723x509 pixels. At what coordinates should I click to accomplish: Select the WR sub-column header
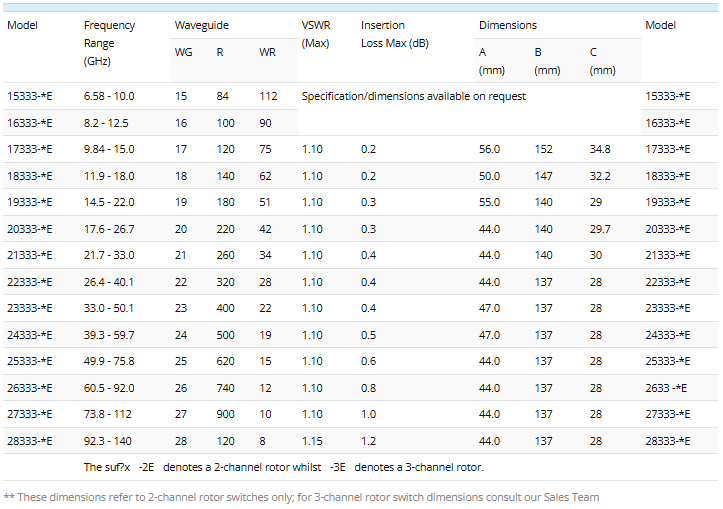tap(267, 52)
